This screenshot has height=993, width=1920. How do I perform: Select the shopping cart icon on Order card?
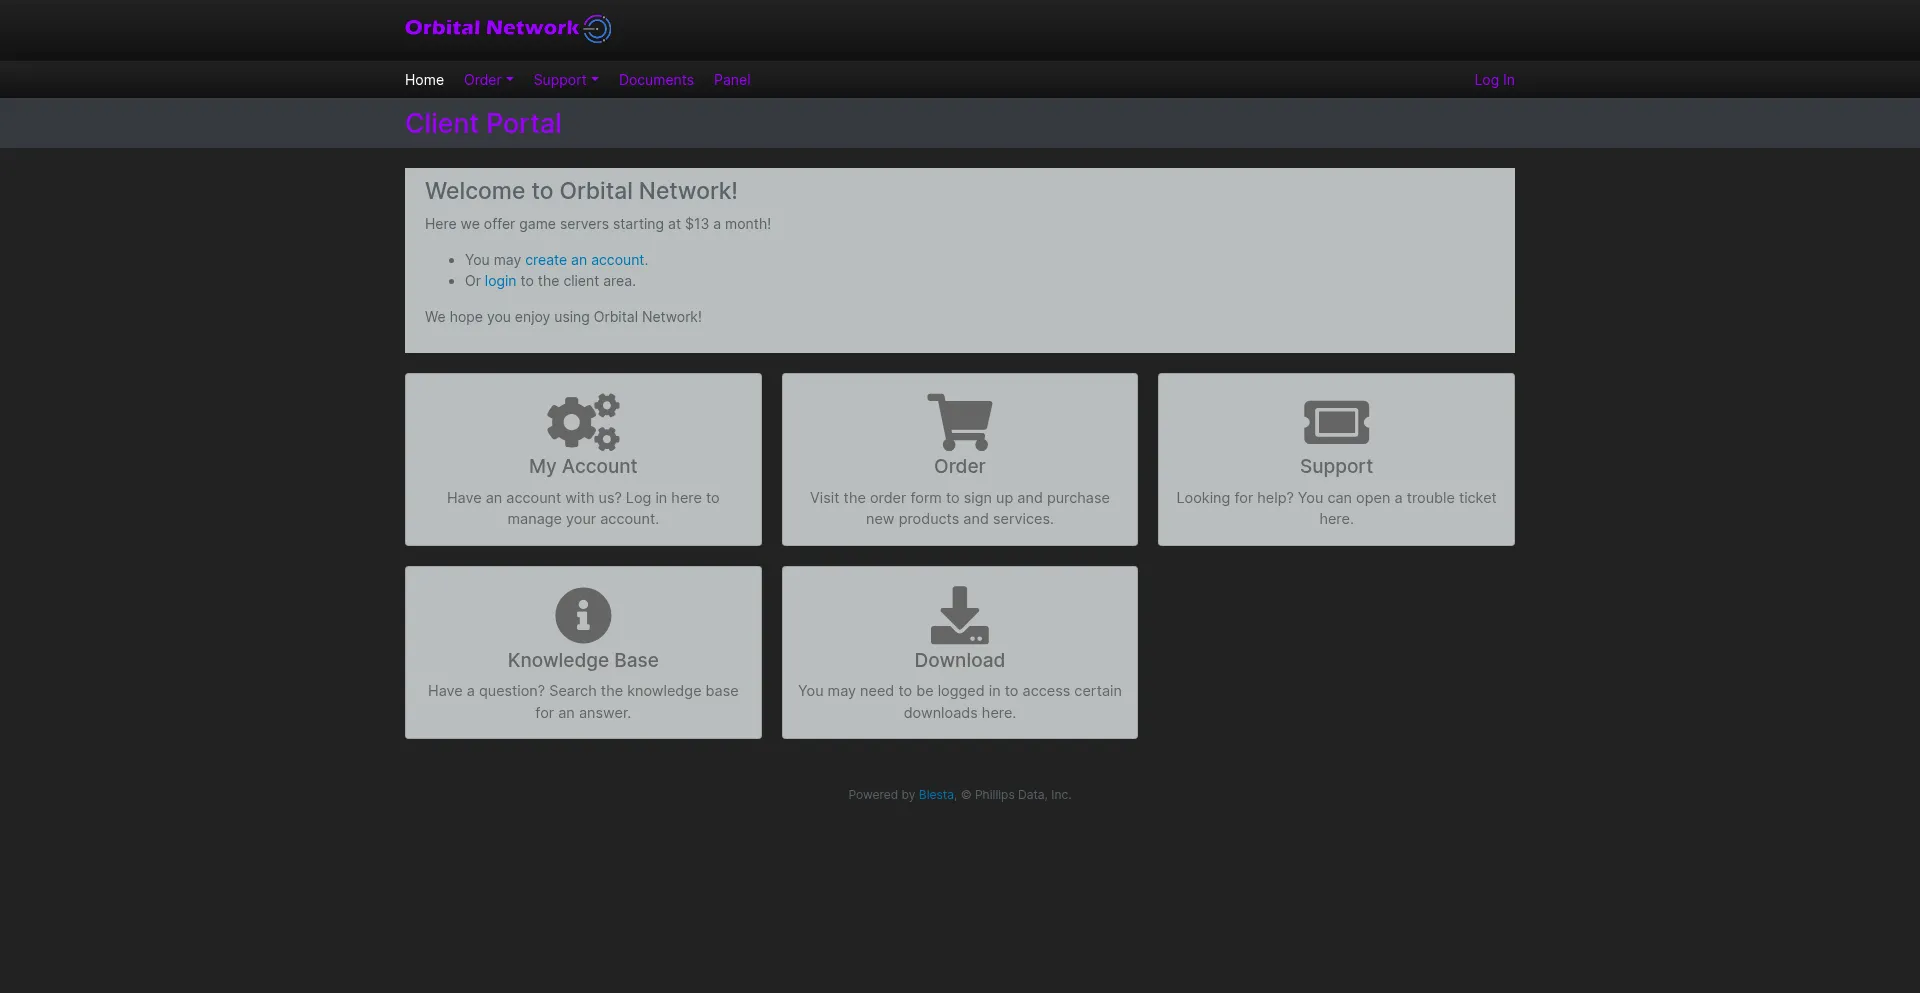[959, 422]
